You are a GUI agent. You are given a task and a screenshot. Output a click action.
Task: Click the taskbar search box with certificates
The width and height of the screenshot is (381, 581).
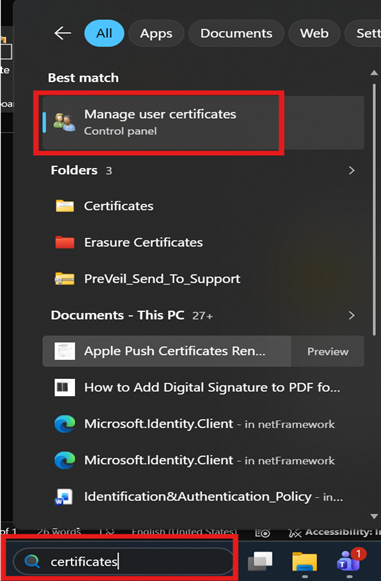(124, 562)
